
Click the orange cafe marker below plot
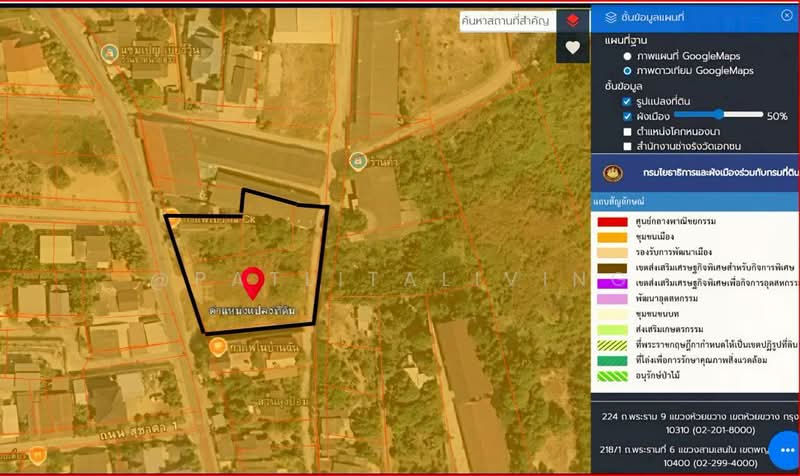[x=217, y=346]
